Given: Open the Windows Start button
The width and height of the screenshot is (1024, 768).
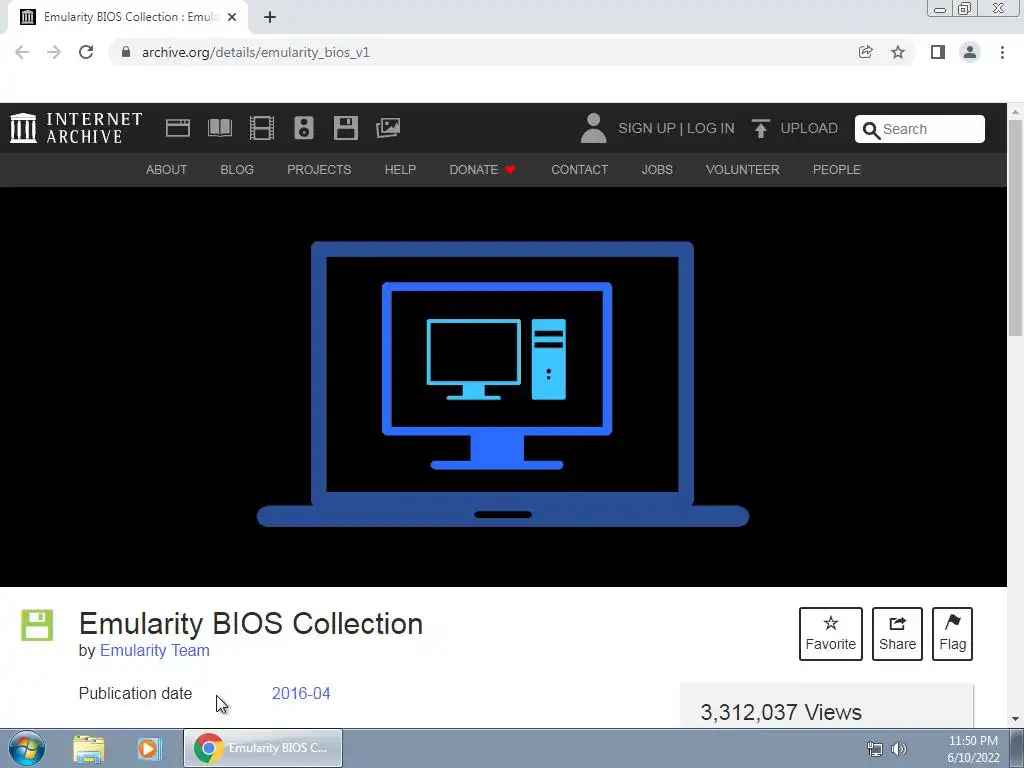Looking at the screenshot, I should 27,748.
